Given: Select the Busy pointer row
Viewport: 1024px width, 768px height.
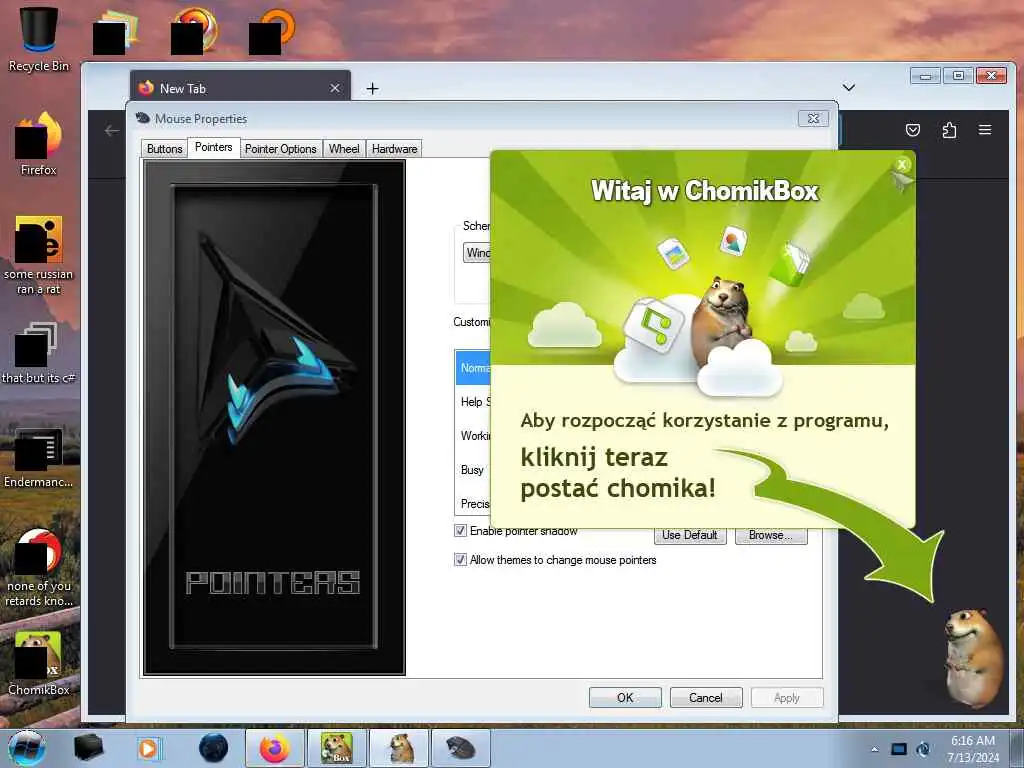Looking at the screenshot, I should pyautogui.click(x=473, y=470).
